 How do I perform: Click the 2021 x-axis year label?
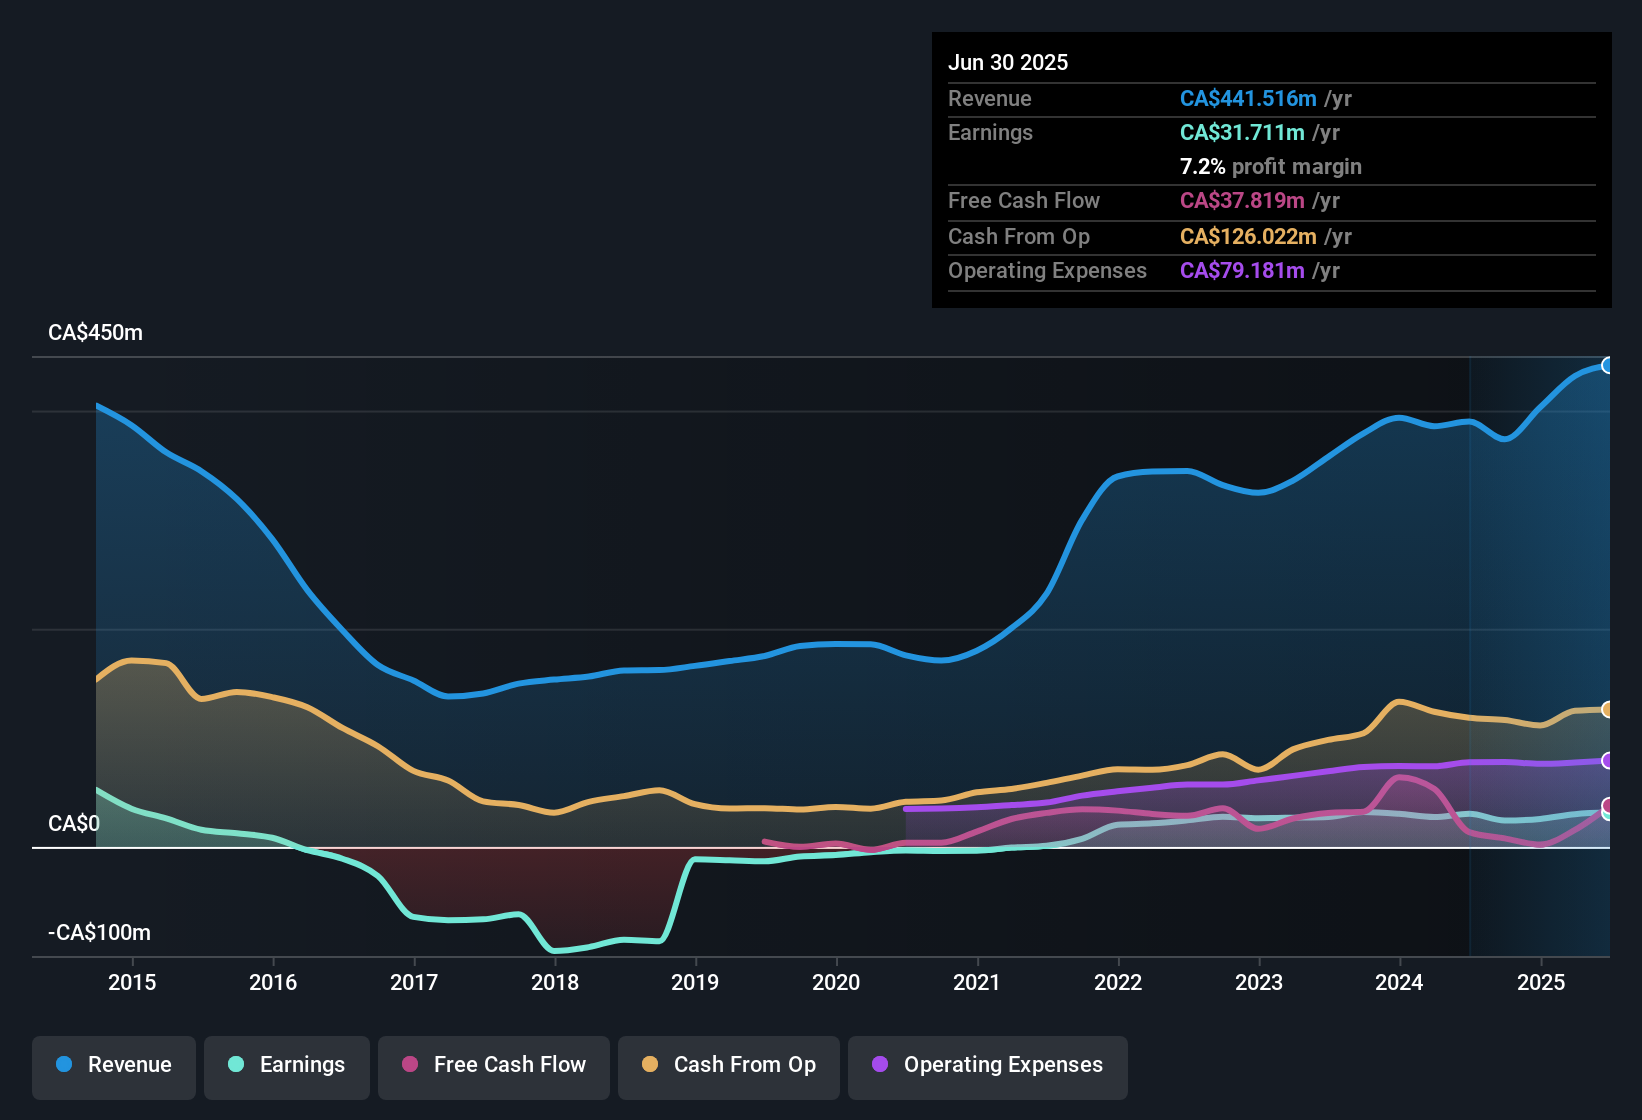coord(977,982)
